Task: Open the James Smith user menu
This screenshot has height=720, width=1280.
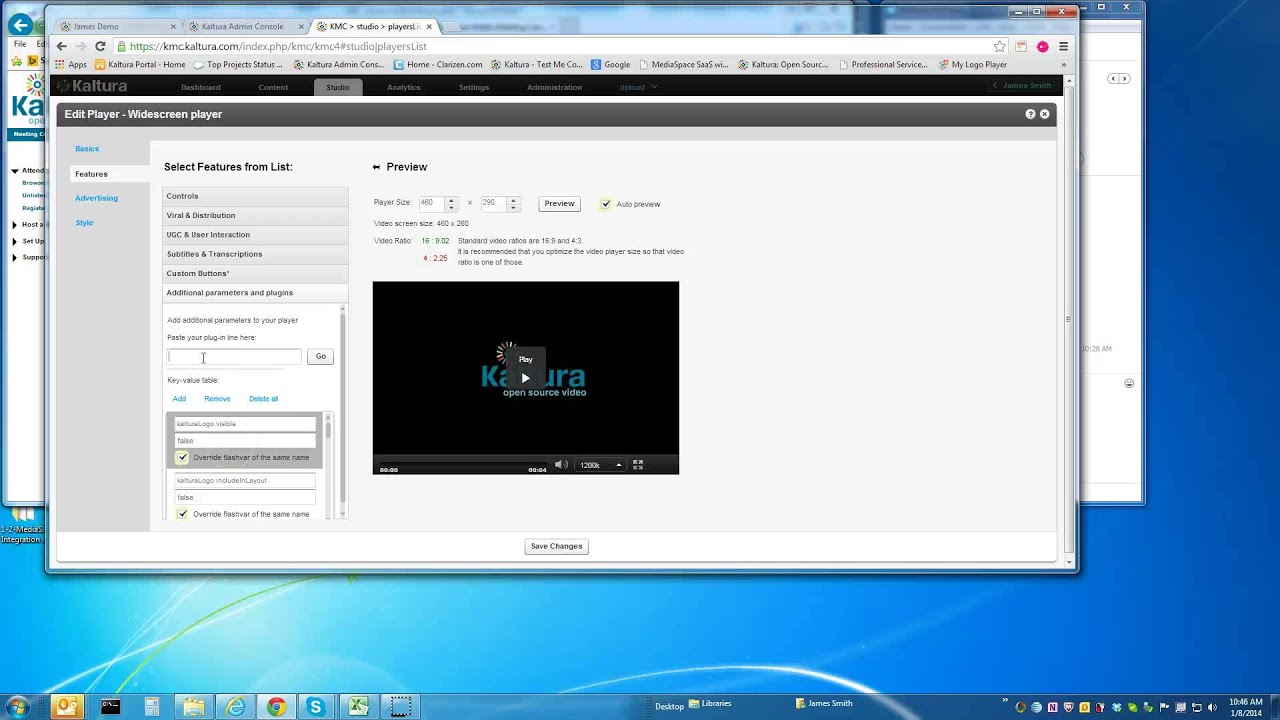Action: (1024, 86)
